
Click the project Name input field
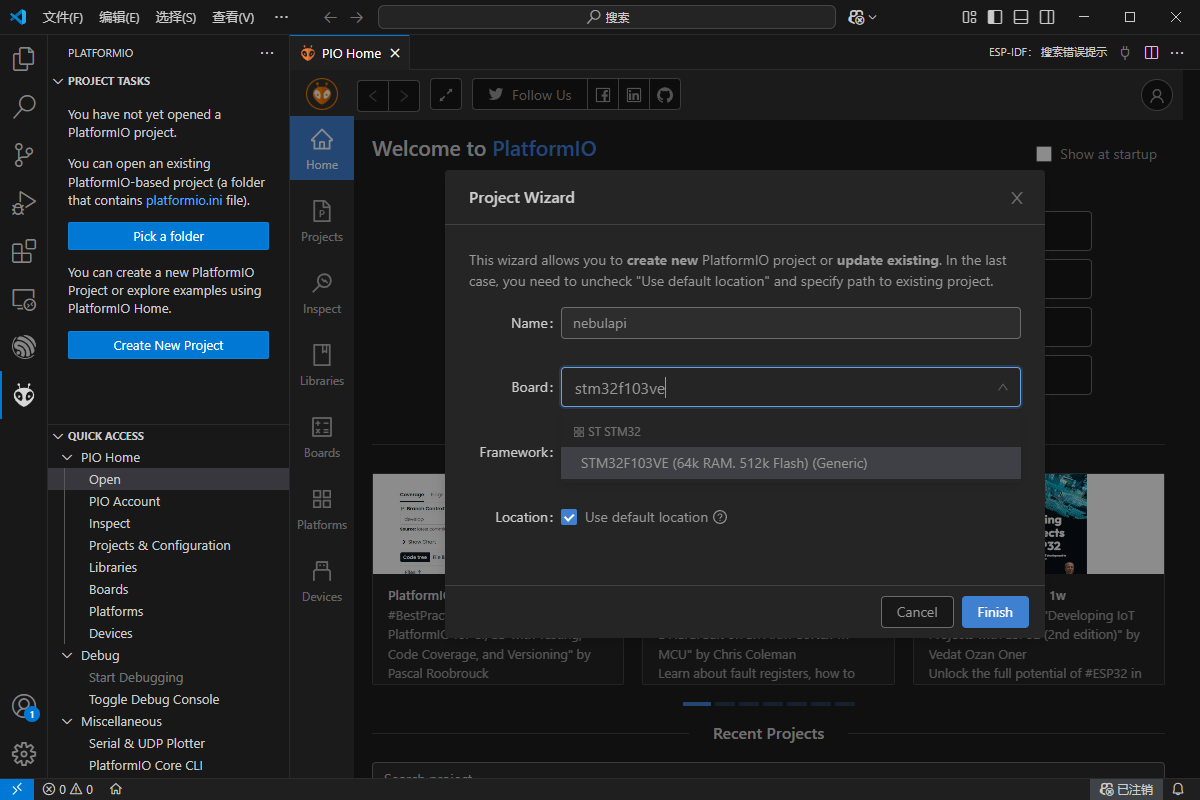(x=790, y=323)
